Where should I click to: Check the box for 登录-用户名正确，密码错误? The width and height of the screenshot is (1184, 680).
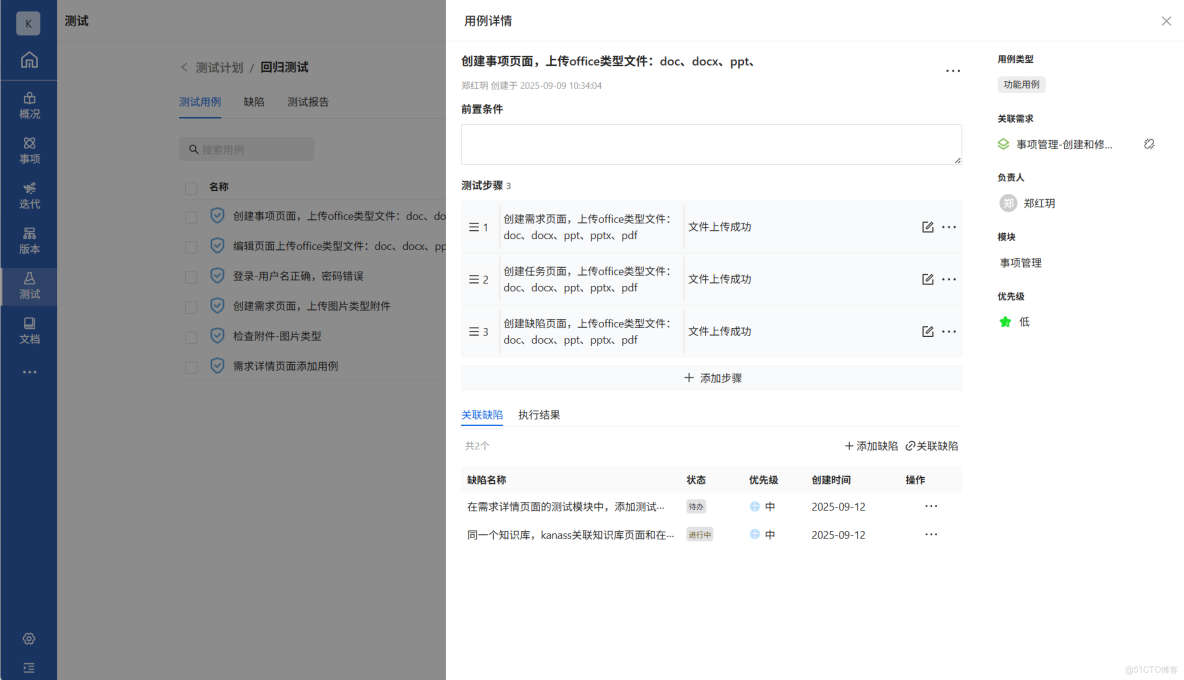point(190,277)
